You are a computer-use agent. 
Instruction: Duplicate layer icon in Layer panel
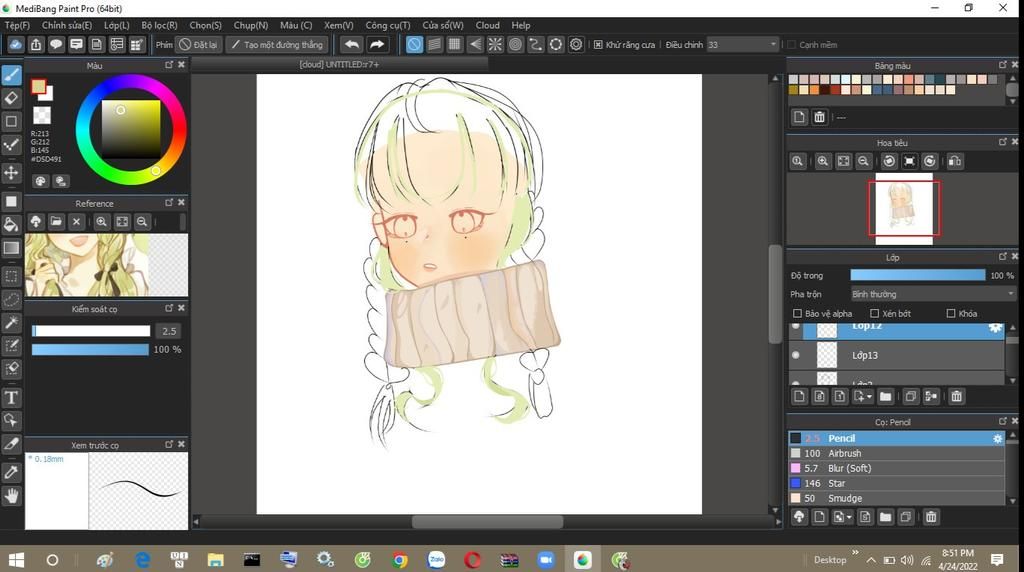[910, 396]
